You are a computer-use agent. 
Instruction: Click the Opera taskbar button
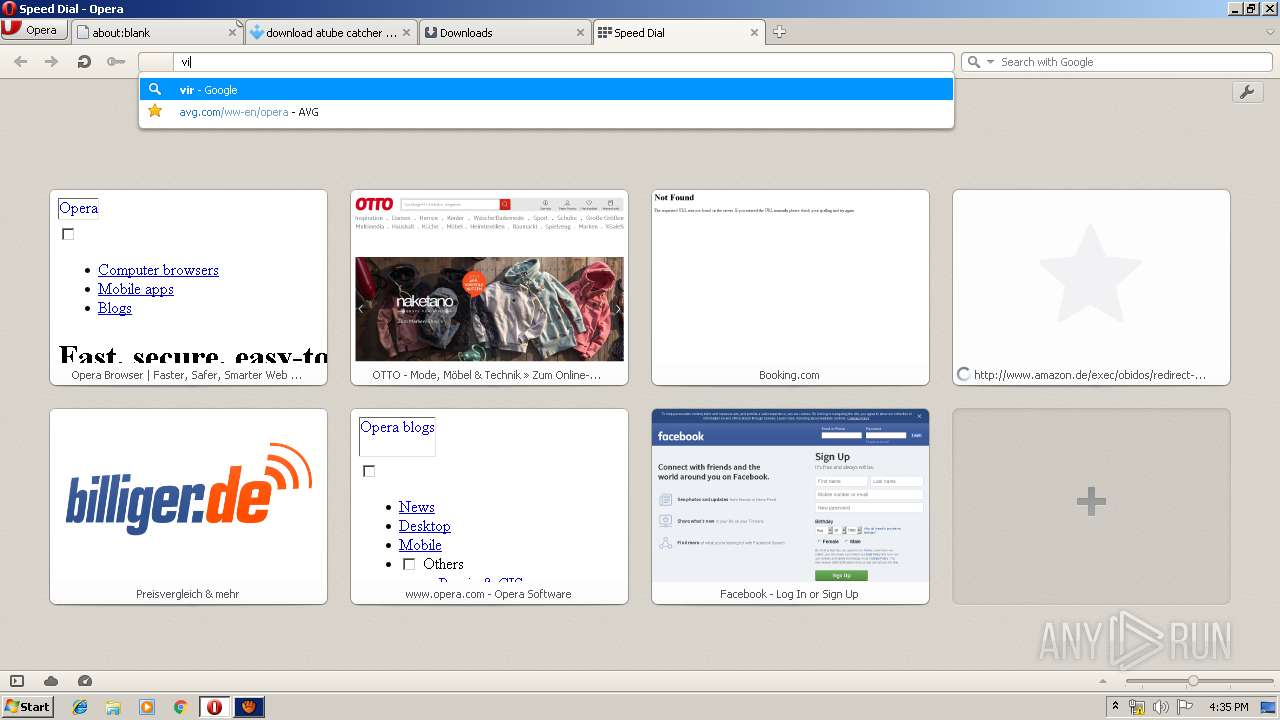214,707
